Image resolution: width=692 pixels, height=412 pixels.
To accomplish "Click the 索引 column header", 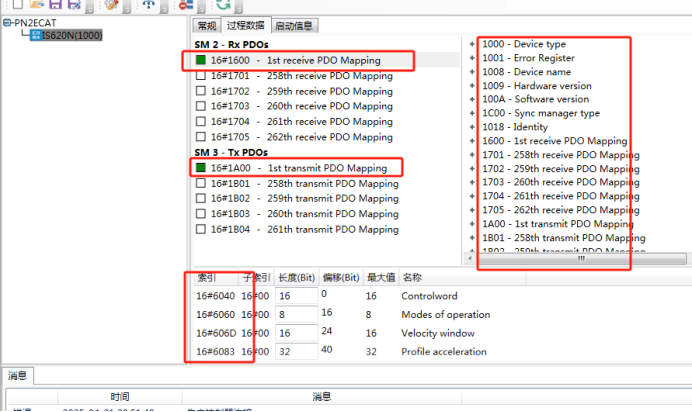I will pyautogui.click(x=205, y=276).
